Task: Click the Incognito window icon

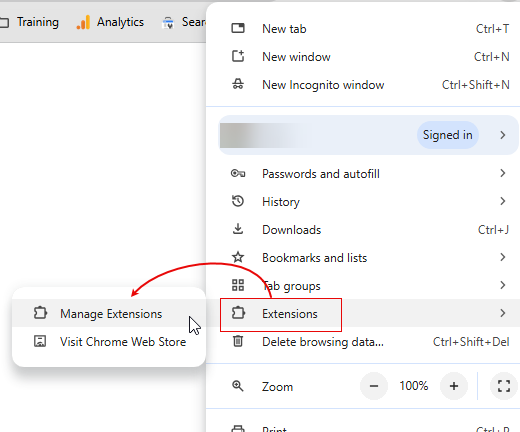Action: (238, 84)
